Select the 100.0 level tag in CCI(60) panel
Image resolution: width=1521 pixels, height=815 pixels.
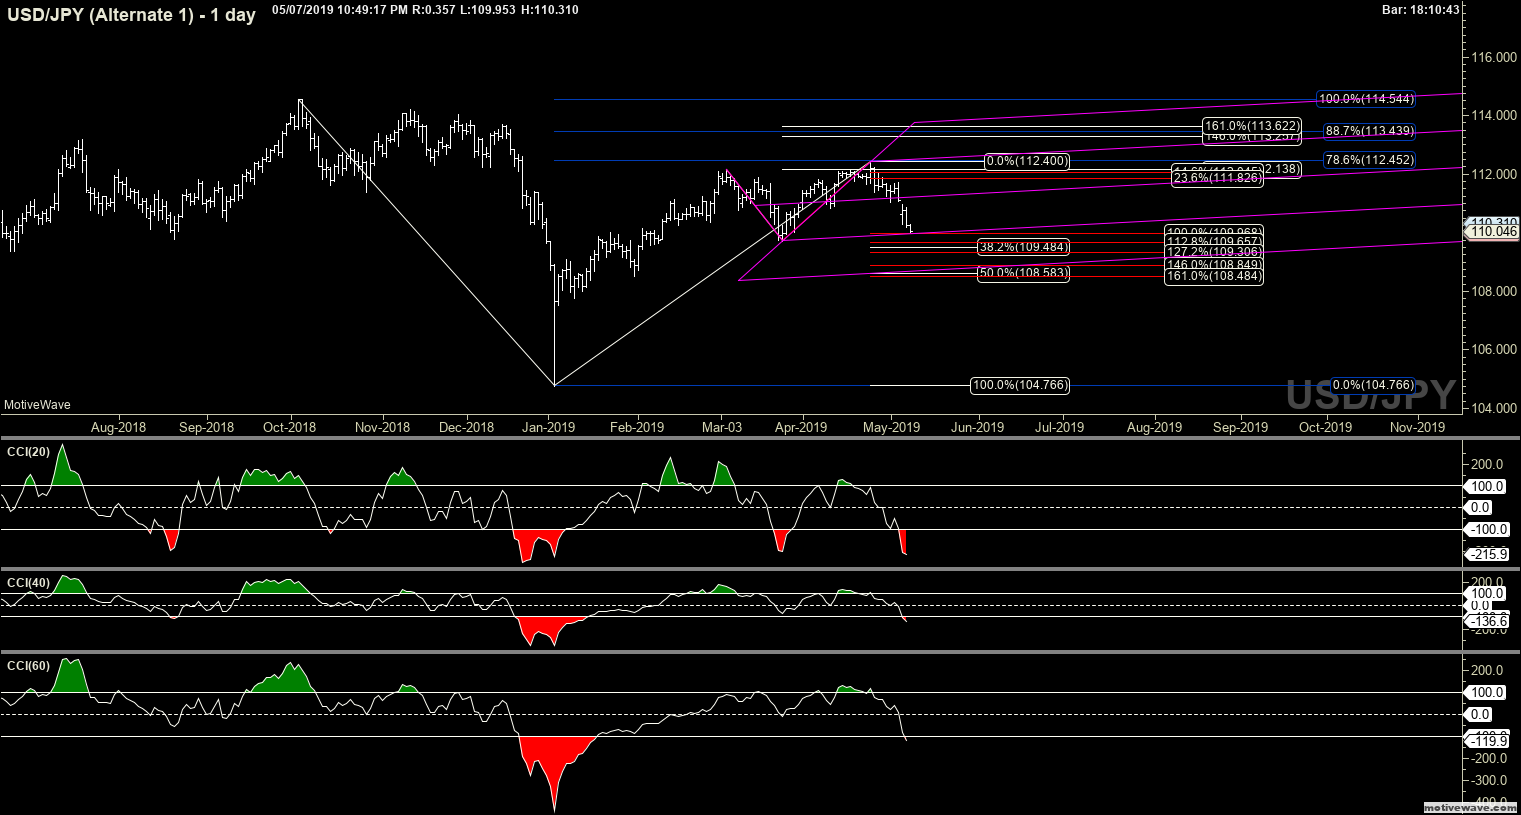1487,692
